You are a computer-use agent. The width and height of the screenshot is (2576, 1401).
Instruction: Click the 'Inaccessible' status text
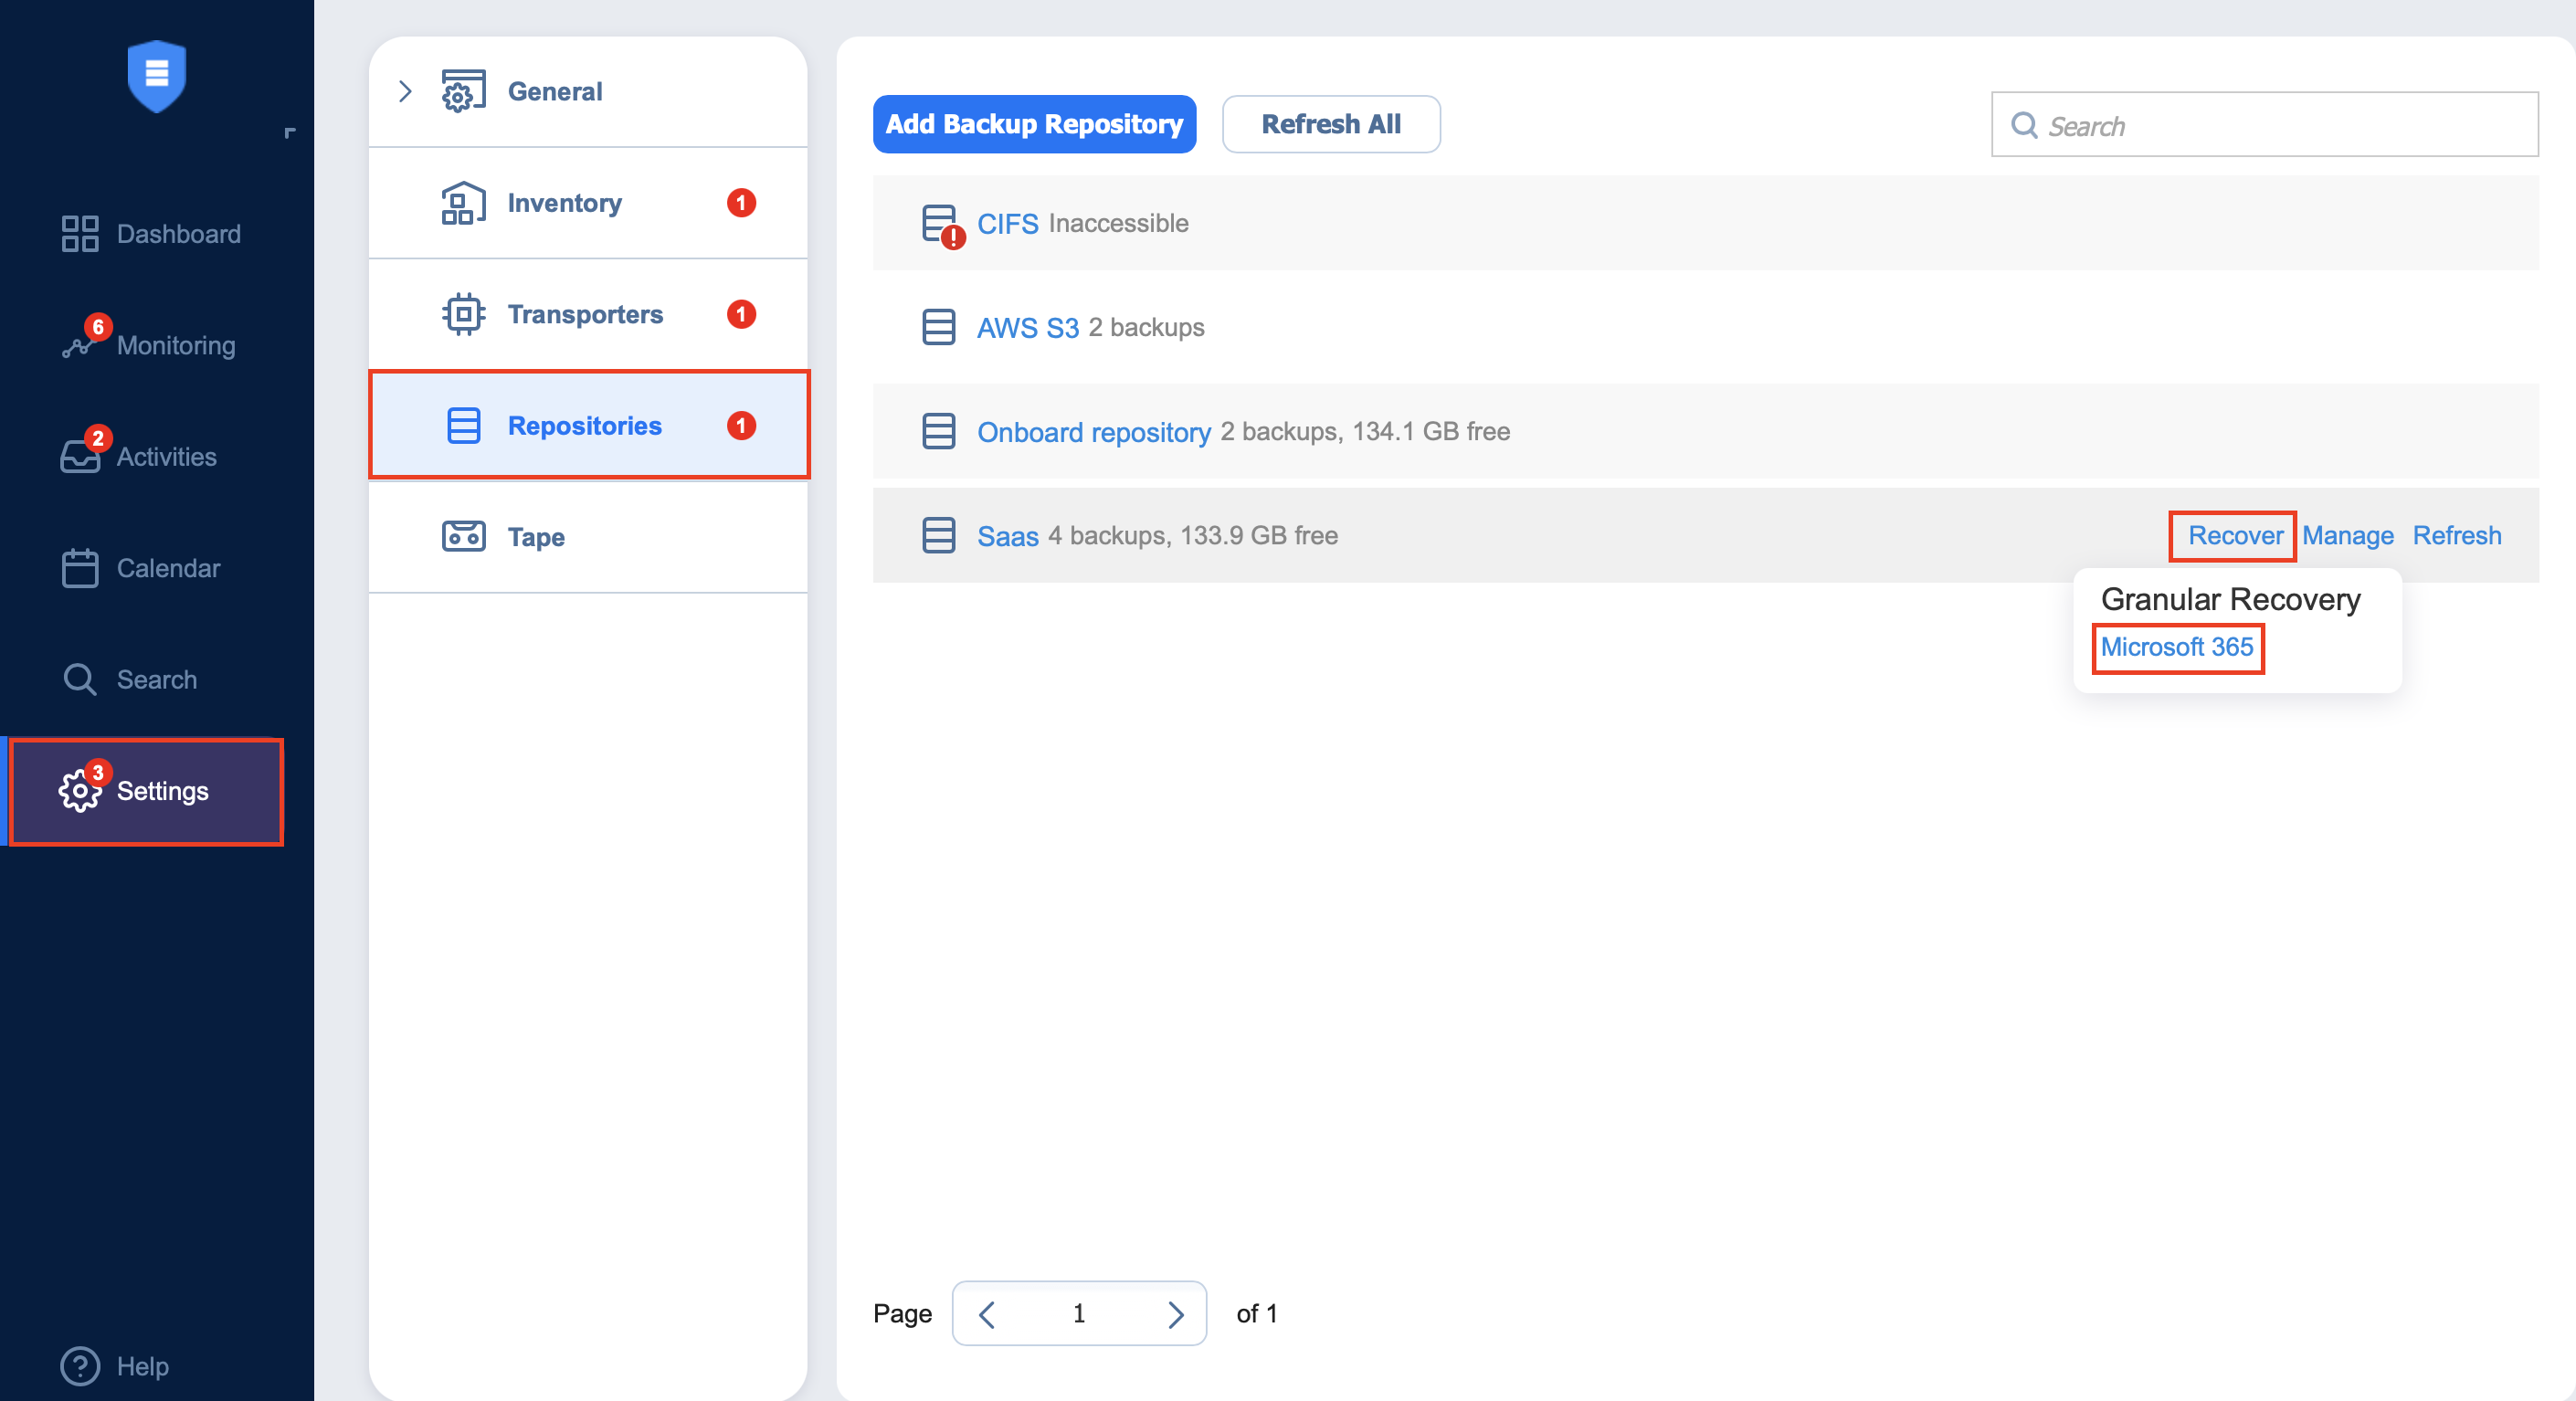[1118, 223]
